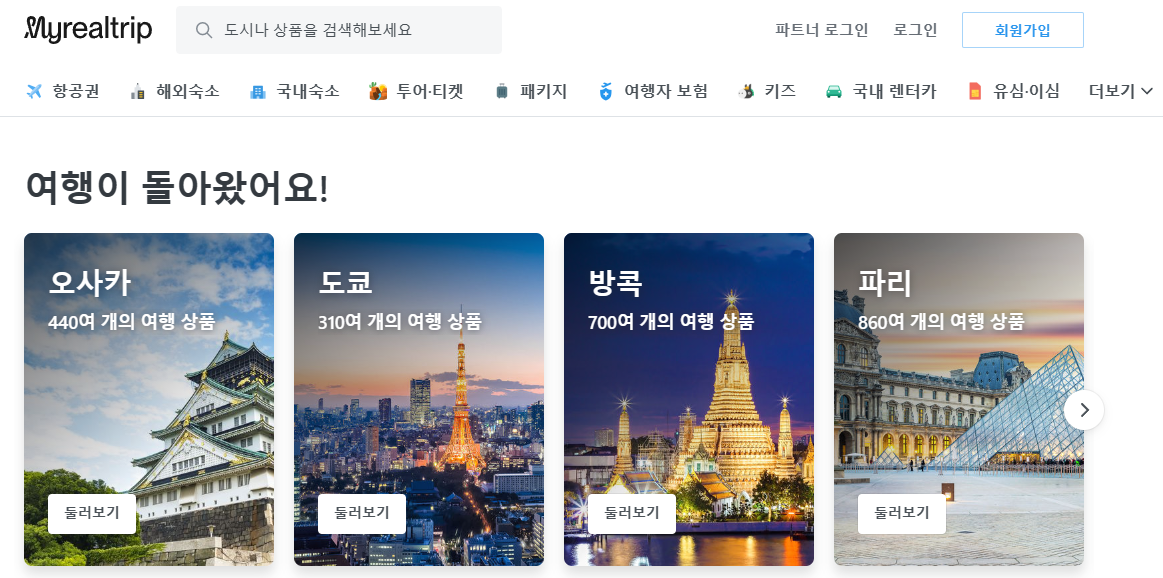This screenshot has height=578, width=1163.
Task: Go to Myrealtrip home logo
Action: (88, 29)
